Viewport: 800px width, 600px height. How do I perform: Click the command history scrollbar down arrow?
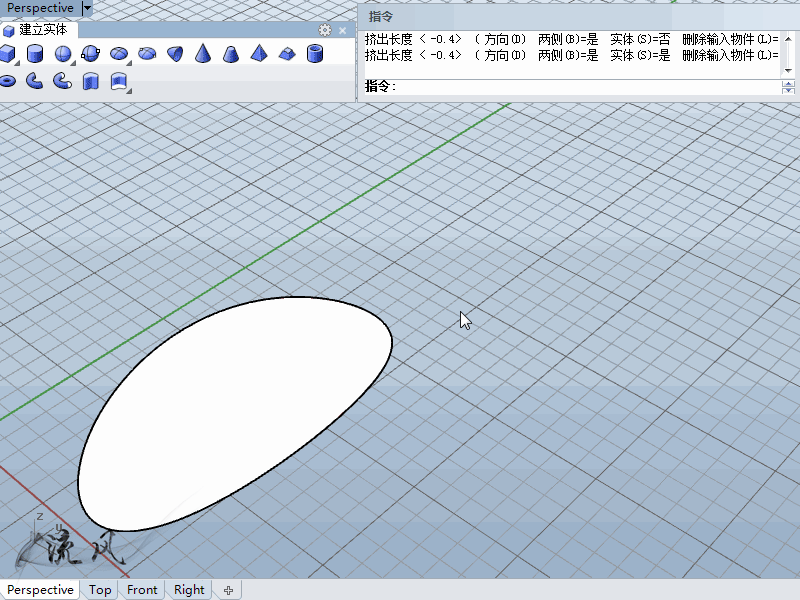point(788,70)
